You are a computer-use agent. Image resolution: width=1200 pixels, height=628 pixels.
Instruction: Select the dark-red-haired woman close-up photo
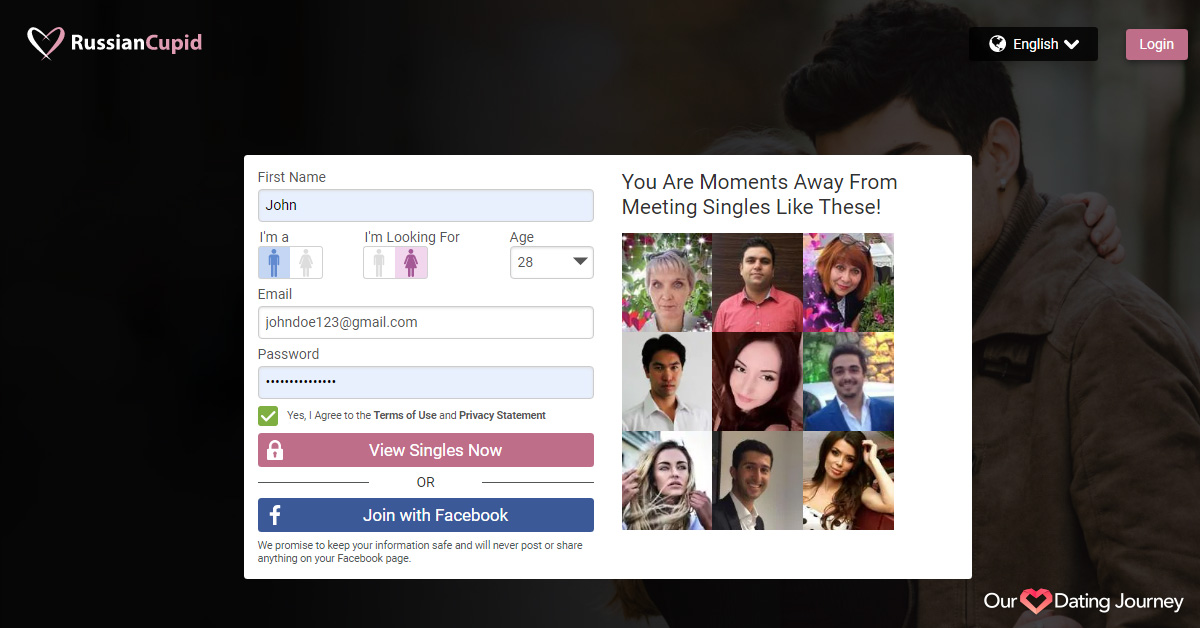tap(757, 381)
